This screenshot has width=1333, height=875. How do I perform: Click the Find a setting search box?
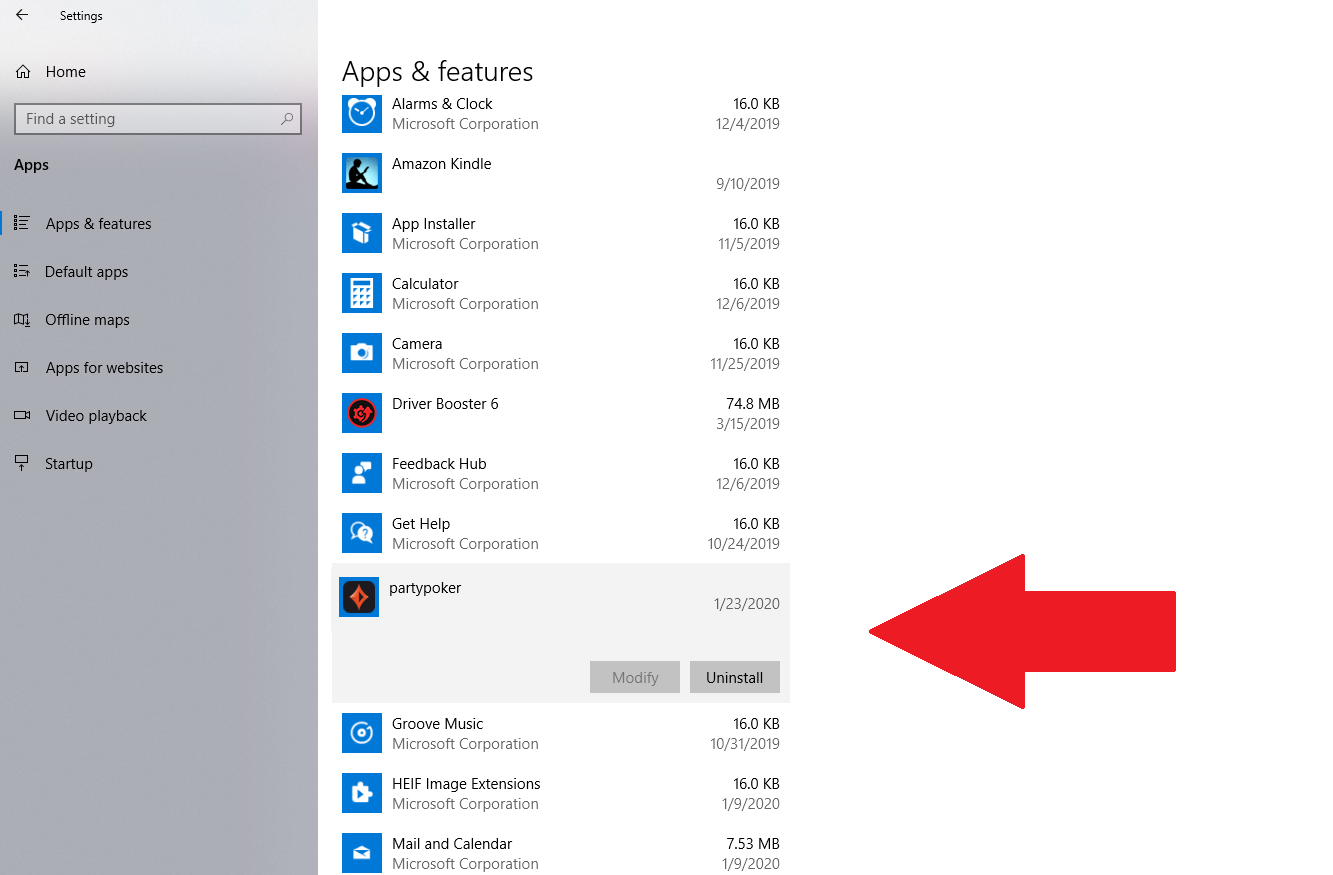(x=150, y=119)
